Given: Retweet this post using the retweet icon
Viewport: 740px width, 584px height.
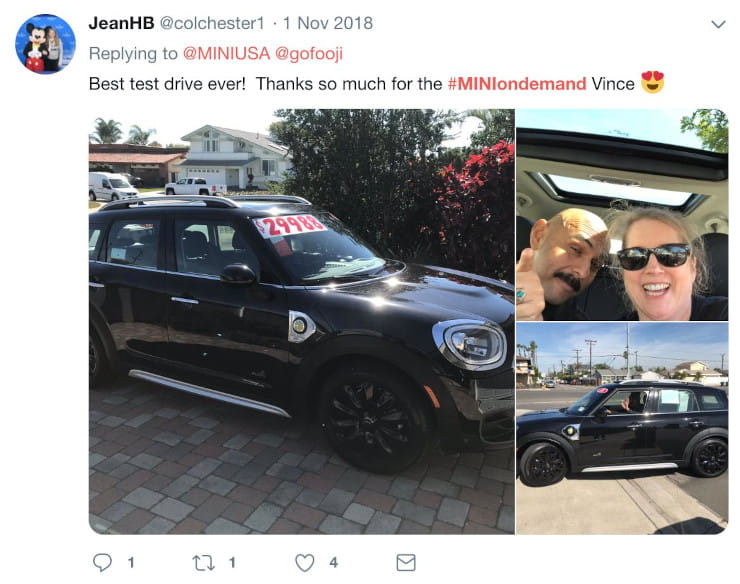Looking at the screenshot, I should coord(203,563).
